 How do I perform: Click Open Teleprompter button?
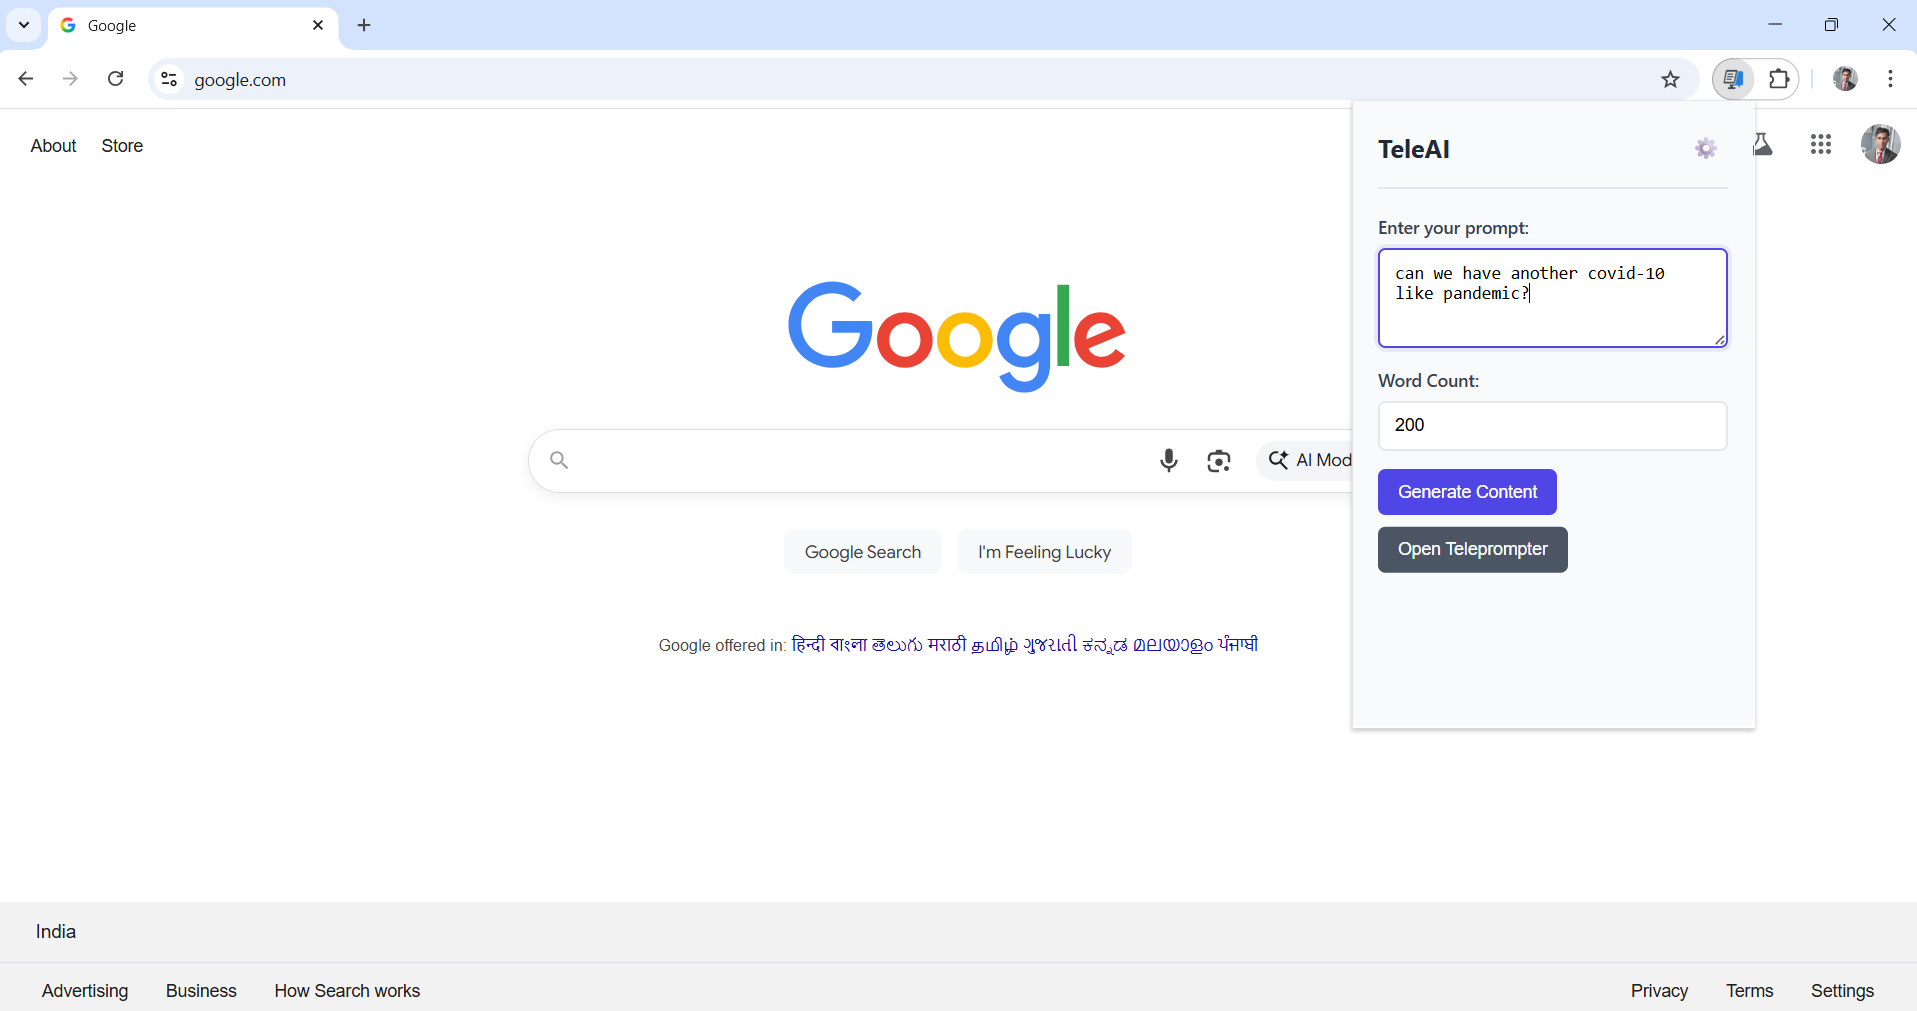click(x=1473, y=550)
